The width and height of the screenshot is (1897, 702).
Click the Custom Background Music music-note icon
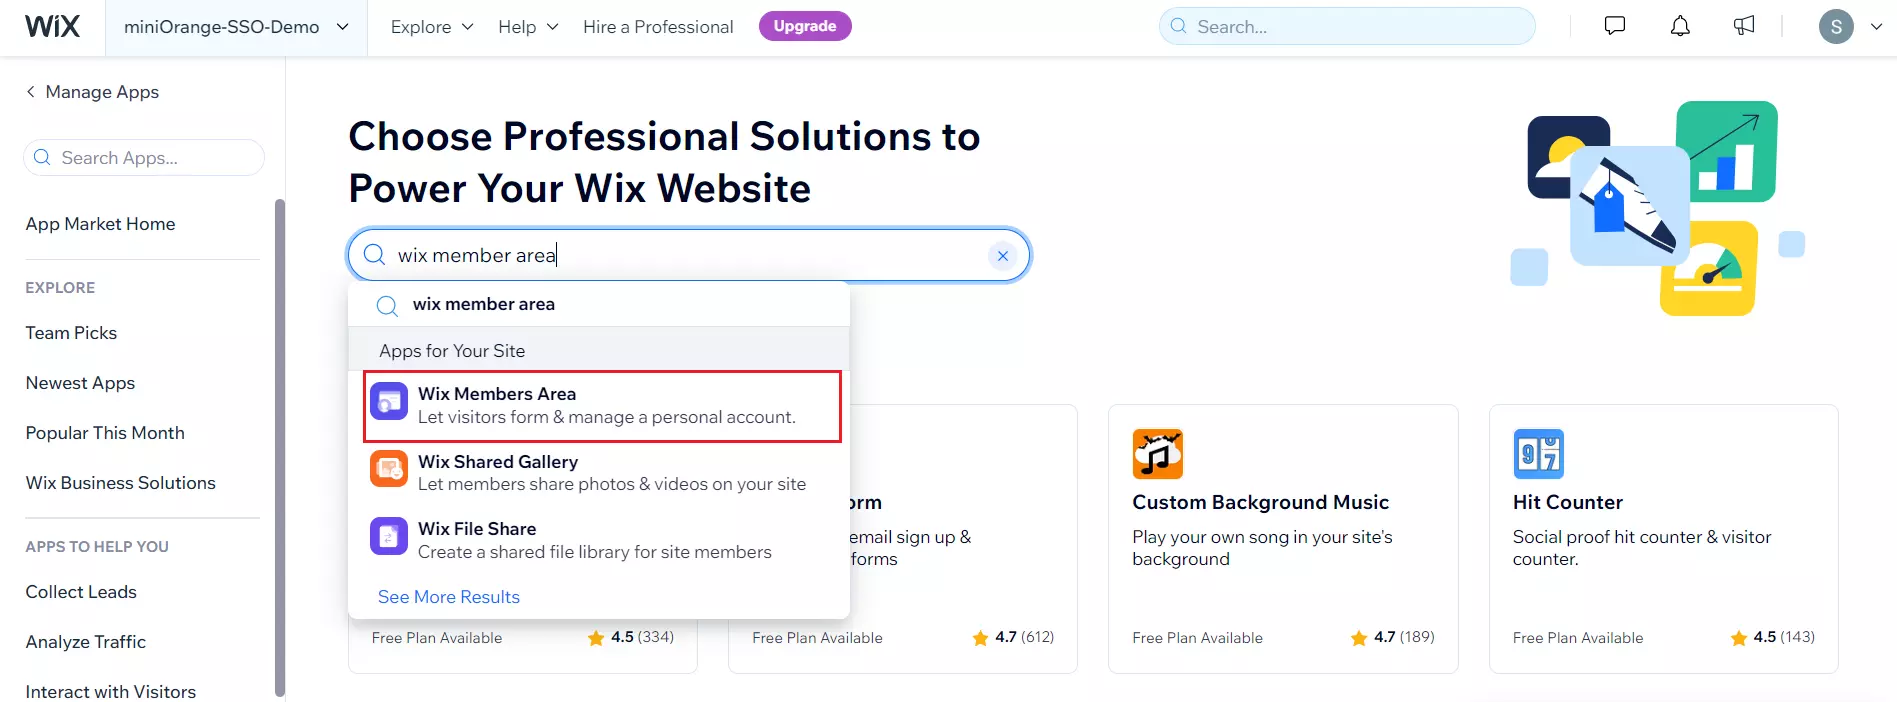coord(1157,453)
